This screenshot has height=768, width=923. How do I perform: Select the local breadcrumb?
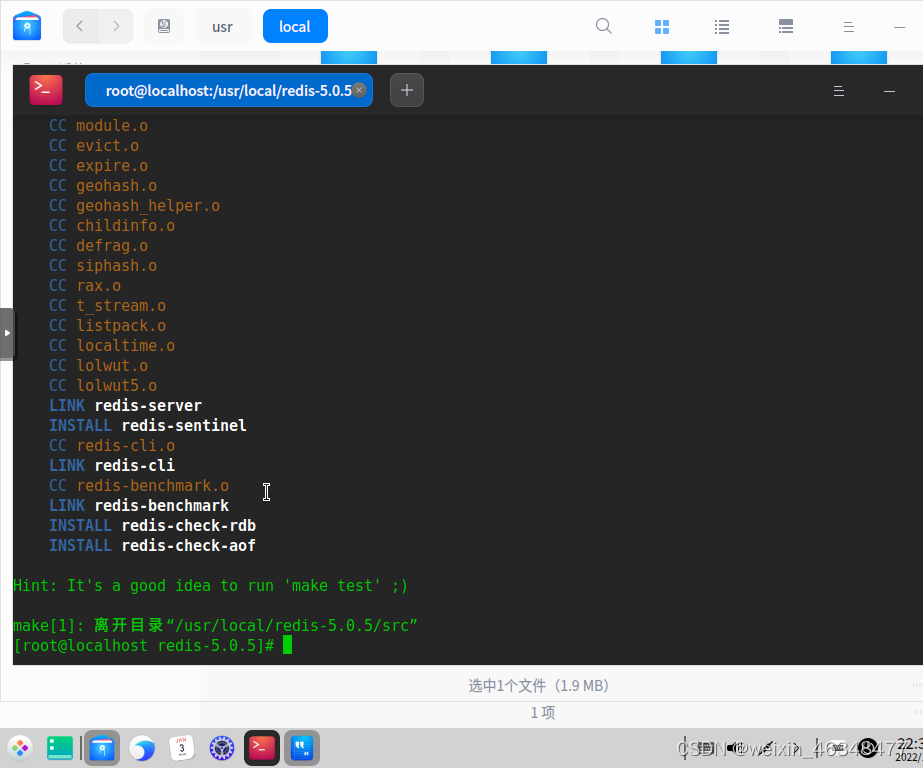[x=295, y=26]
